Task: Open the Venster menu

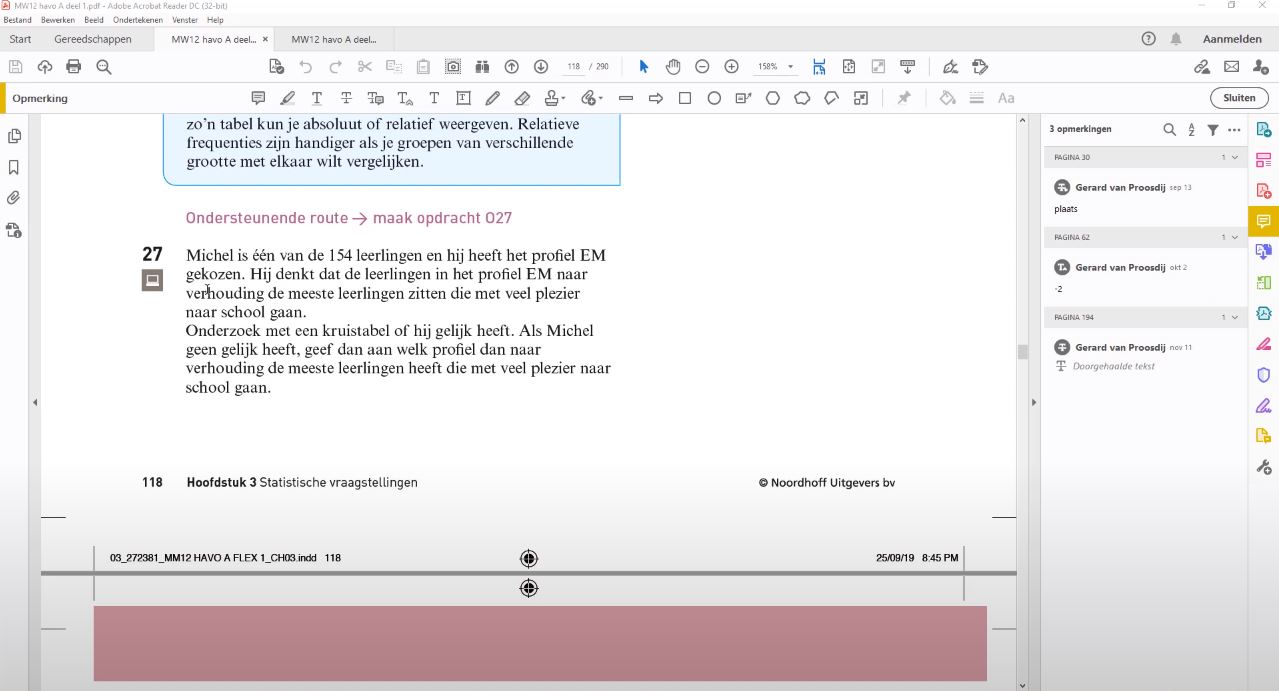Action: (184, 20)
